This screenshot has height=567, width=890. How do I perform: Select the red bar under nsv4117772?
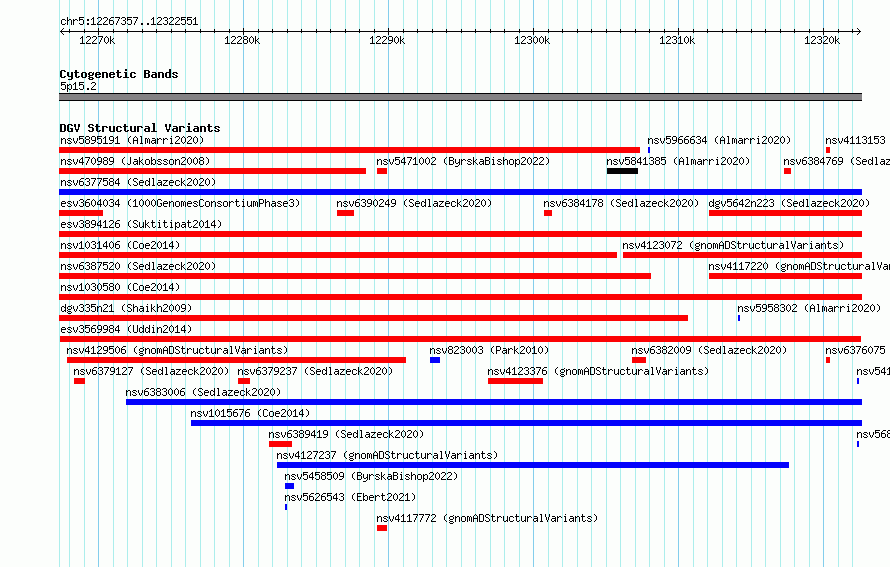pyautogui.click(x=382, y=528)
